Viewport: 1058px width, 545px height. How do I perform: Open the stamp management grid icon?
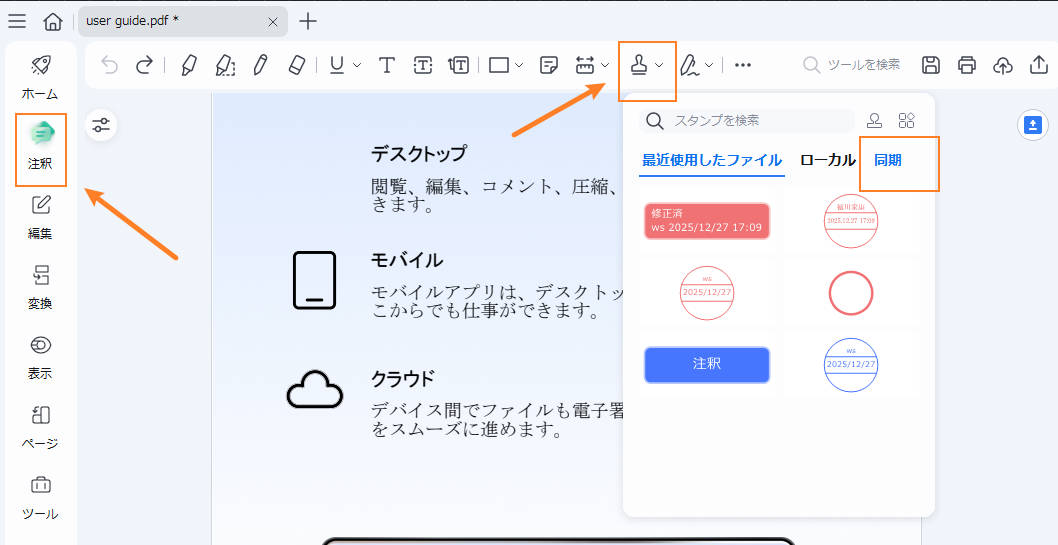(x=906, y=121)
